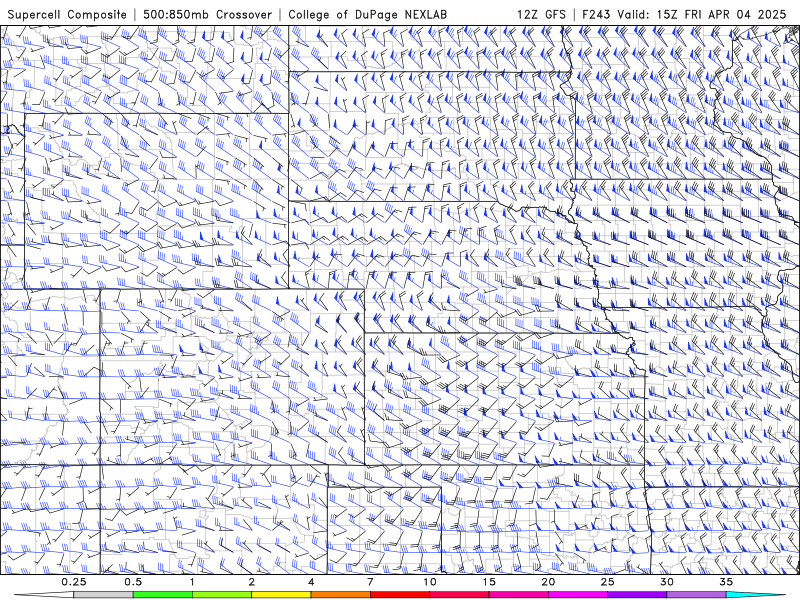The width and height of the screenshot is (800, 600).
Task: Click the legend value 20
Action: tap(548, 582)
